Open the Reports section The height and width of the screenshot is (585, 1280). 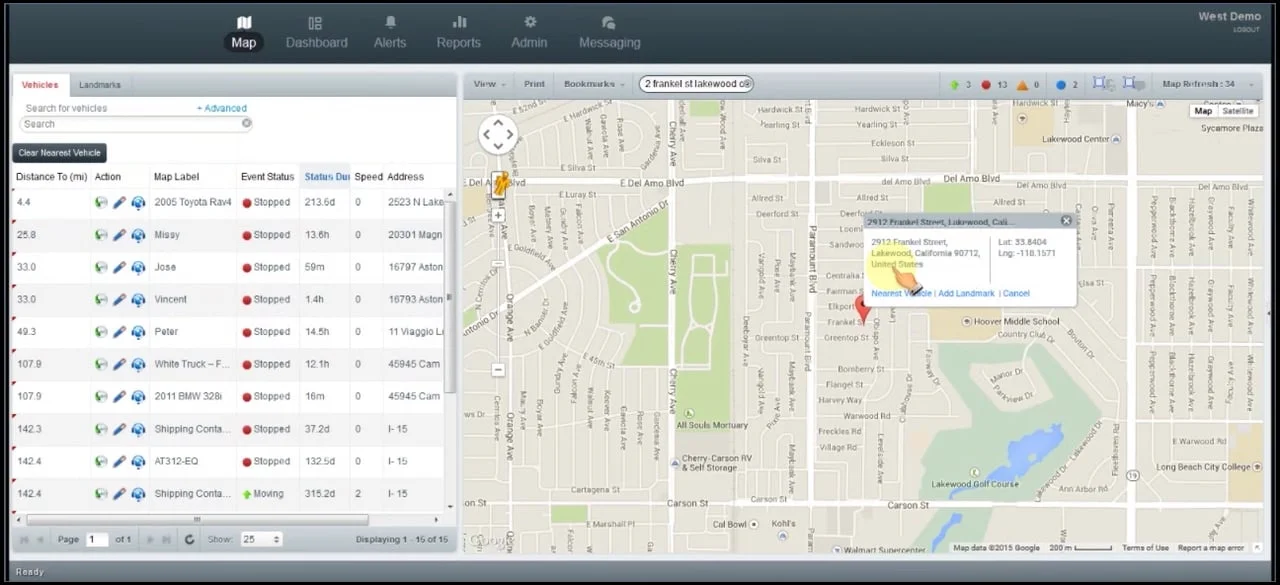(458, 33)
